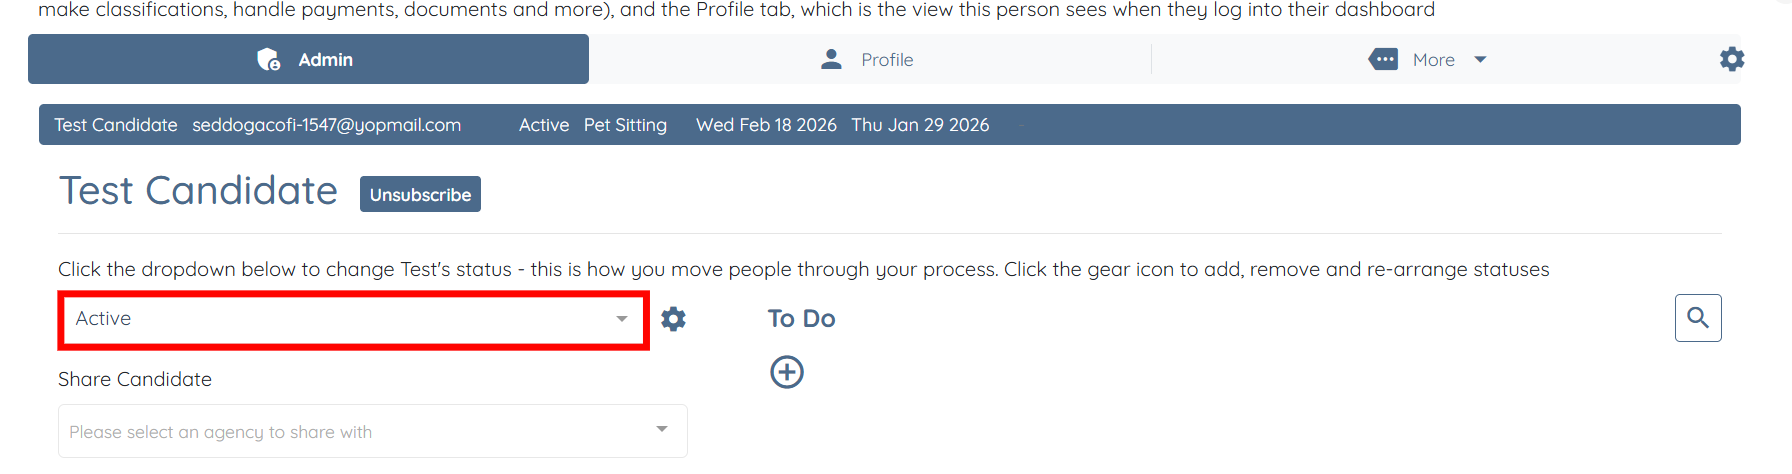Click the More ellipsis icon

pyautogui.click(x=1383, y=60)
